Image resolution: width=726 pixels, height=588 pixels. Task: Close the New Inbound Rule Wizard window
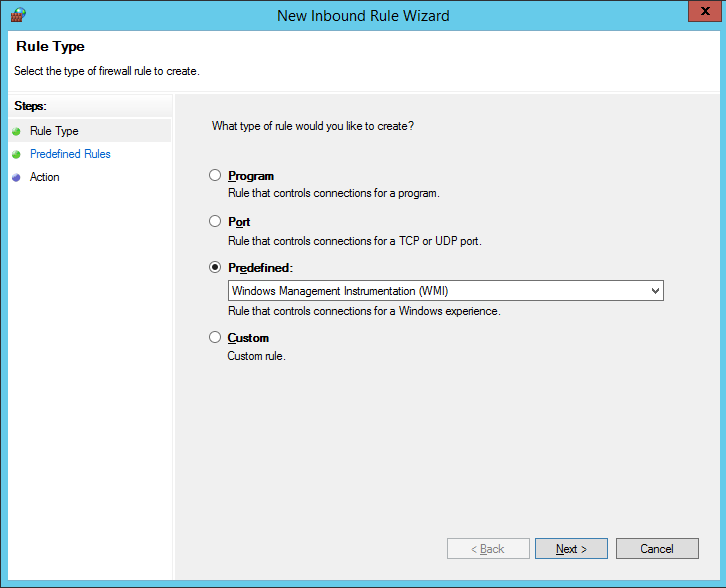click(x=705, y=12)
